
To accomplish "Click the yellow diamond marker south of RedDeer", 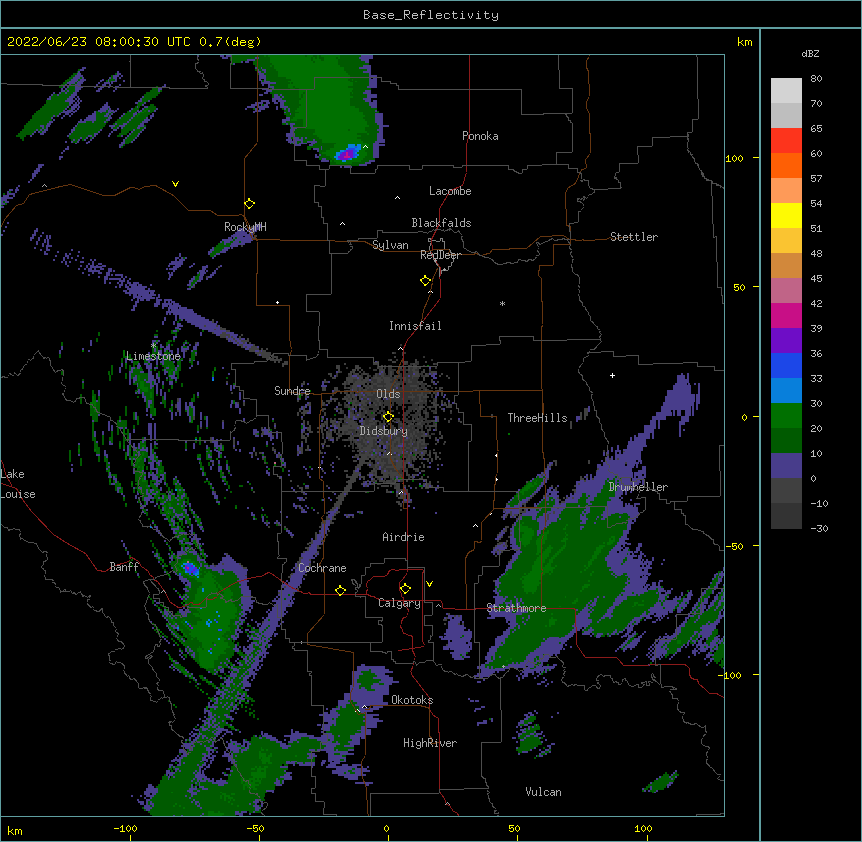I will click(426, 281).
